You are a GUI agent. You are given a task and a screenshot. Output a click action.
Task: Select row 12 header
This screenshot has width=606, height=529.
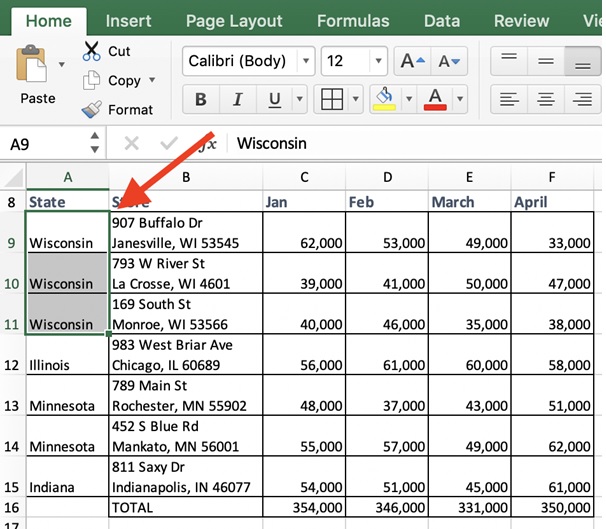pyautogui.click(x=12, y=355)
